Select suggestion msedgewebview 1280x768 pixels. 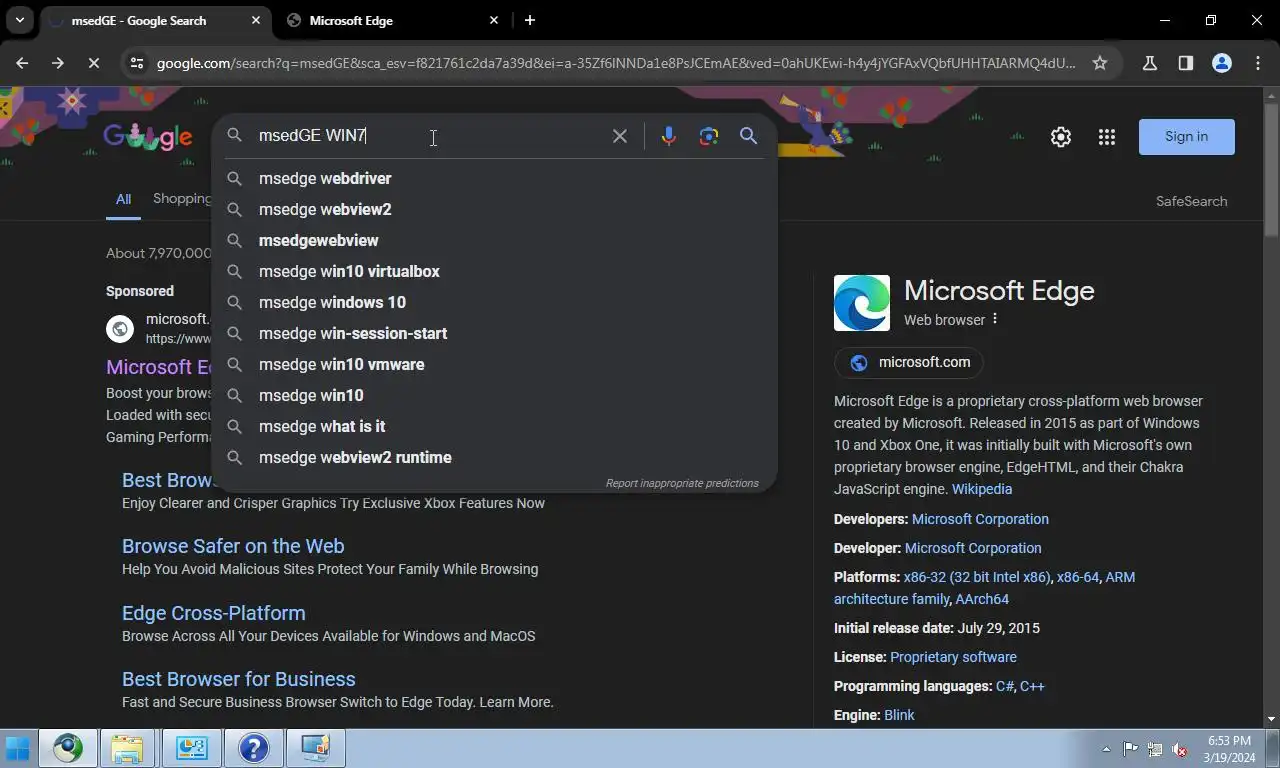[494, 240]
